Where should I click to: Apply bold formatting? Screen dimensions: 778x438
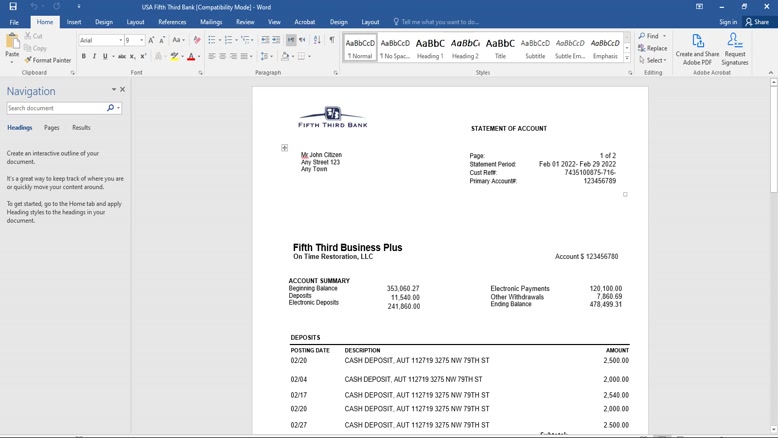pyautogui.click(x=84, y=56)
